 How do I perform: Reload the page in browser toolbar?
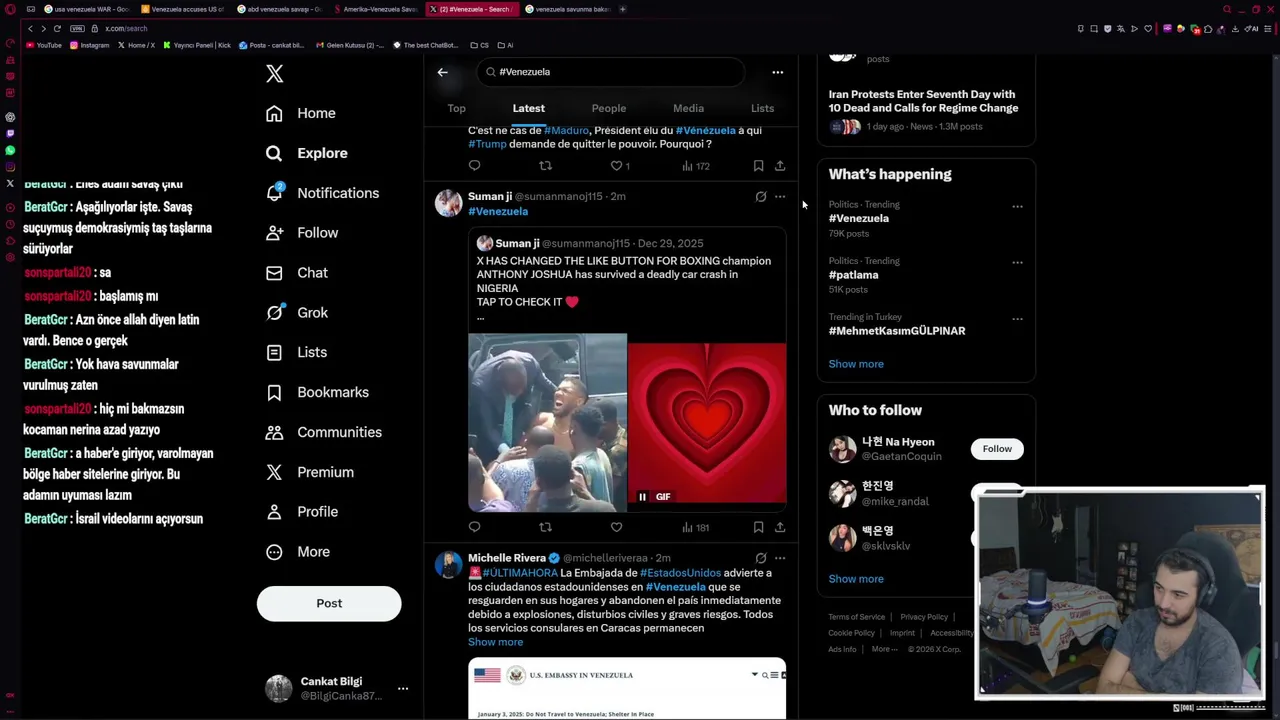pos(57,28)
